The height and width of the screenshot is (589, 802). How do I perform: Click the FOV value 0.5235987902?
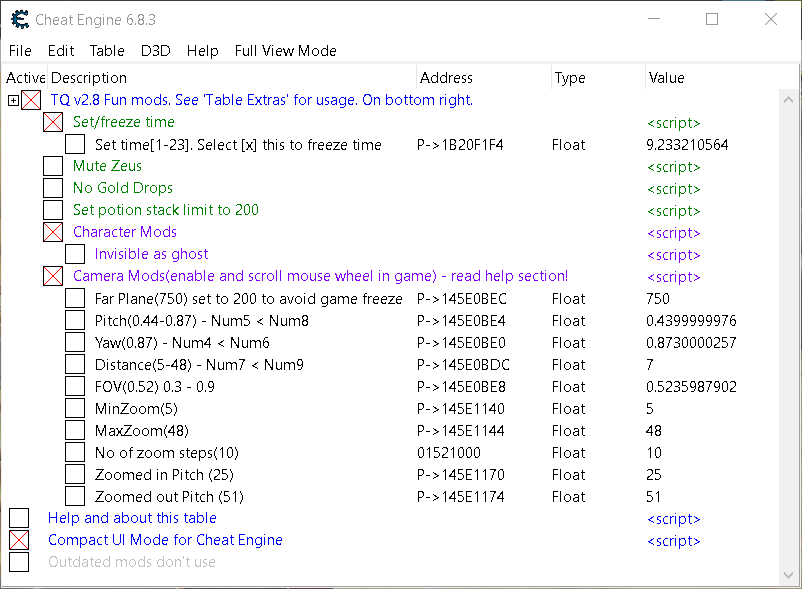click(x=691, y=387)
